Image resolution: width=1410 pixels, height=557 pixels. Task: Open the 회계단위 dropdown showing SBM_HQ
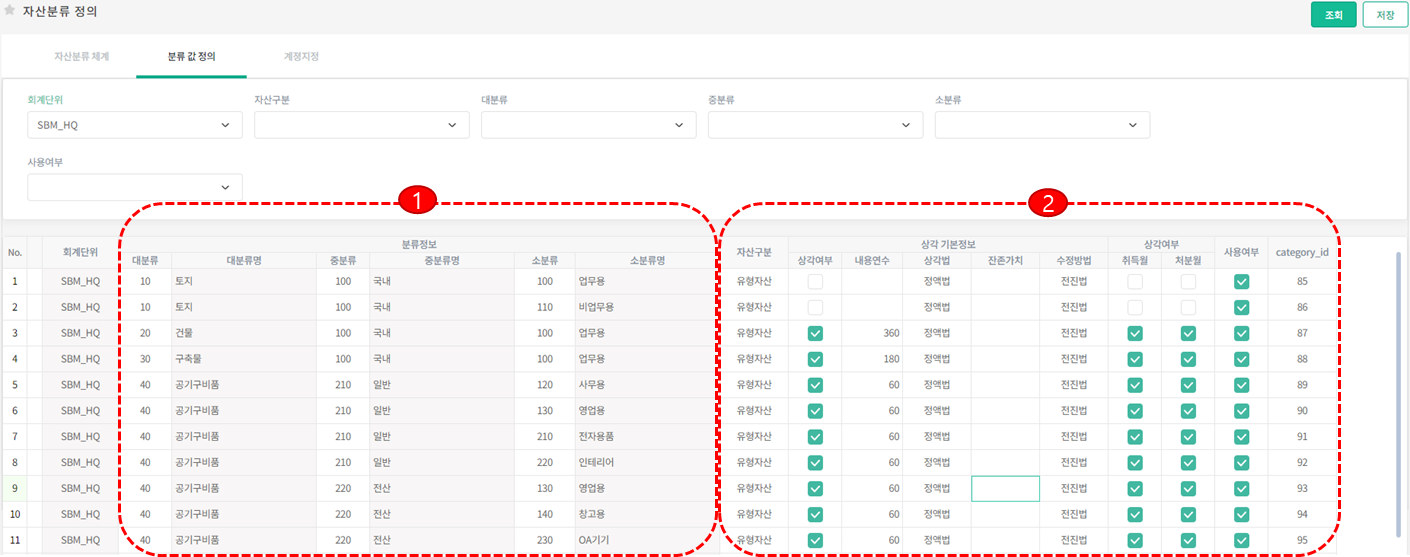point(135,125)
